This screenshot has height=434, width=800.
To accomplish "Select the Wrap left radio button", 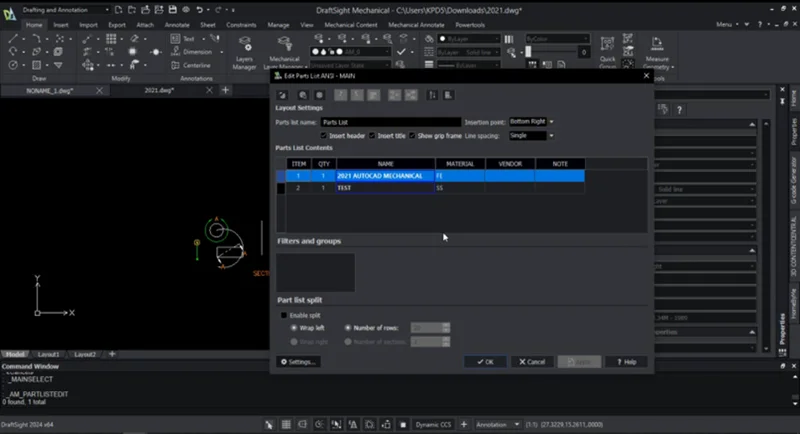I will pos(293,327).
